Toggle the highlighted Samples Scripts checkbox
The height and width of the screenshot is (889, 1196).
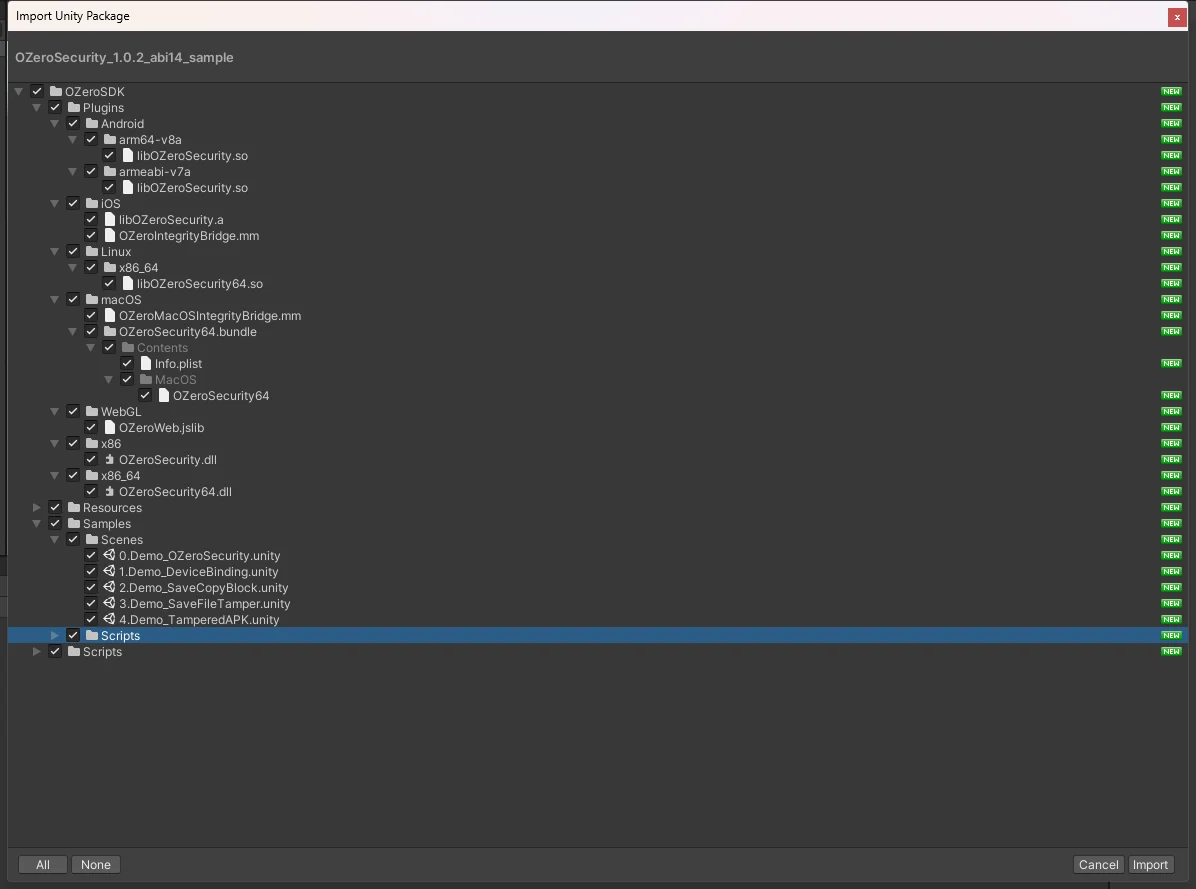(73, 636)
